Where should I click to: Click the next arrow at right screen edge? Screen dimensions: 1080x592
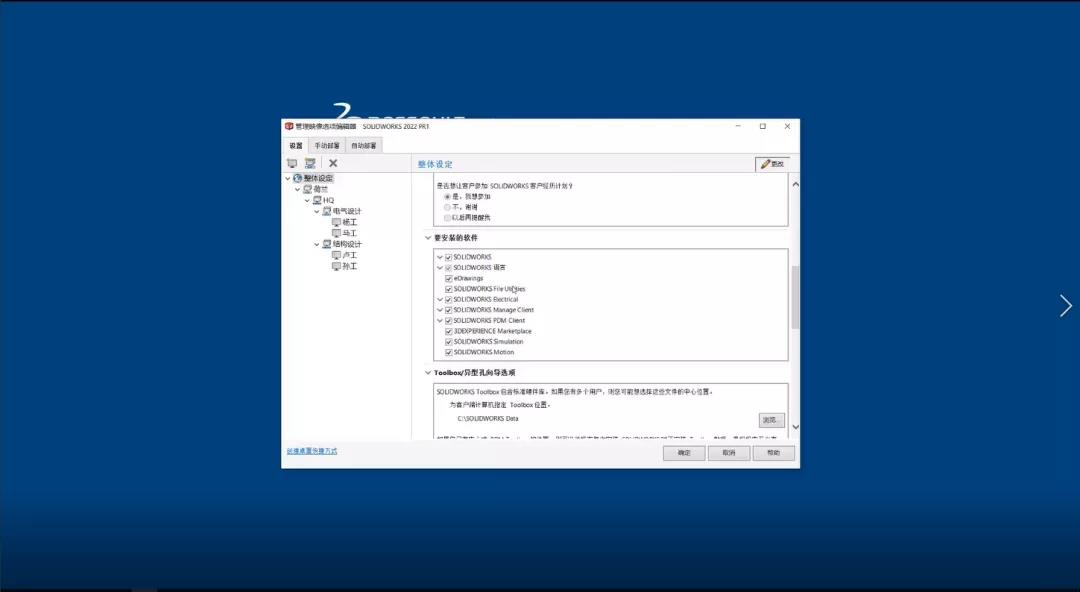(1066, 306)
